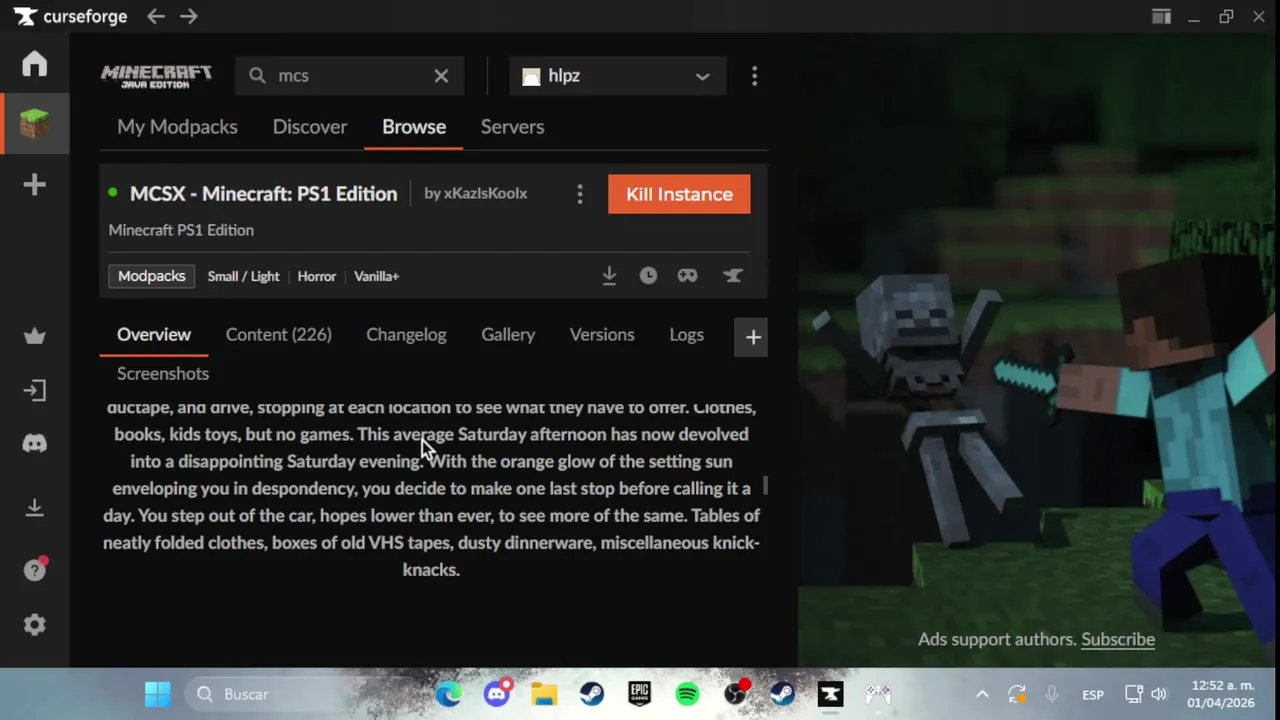Switch to My Modpacks tab
Screen dimensions: 1280x720
(x=177, y=127)
